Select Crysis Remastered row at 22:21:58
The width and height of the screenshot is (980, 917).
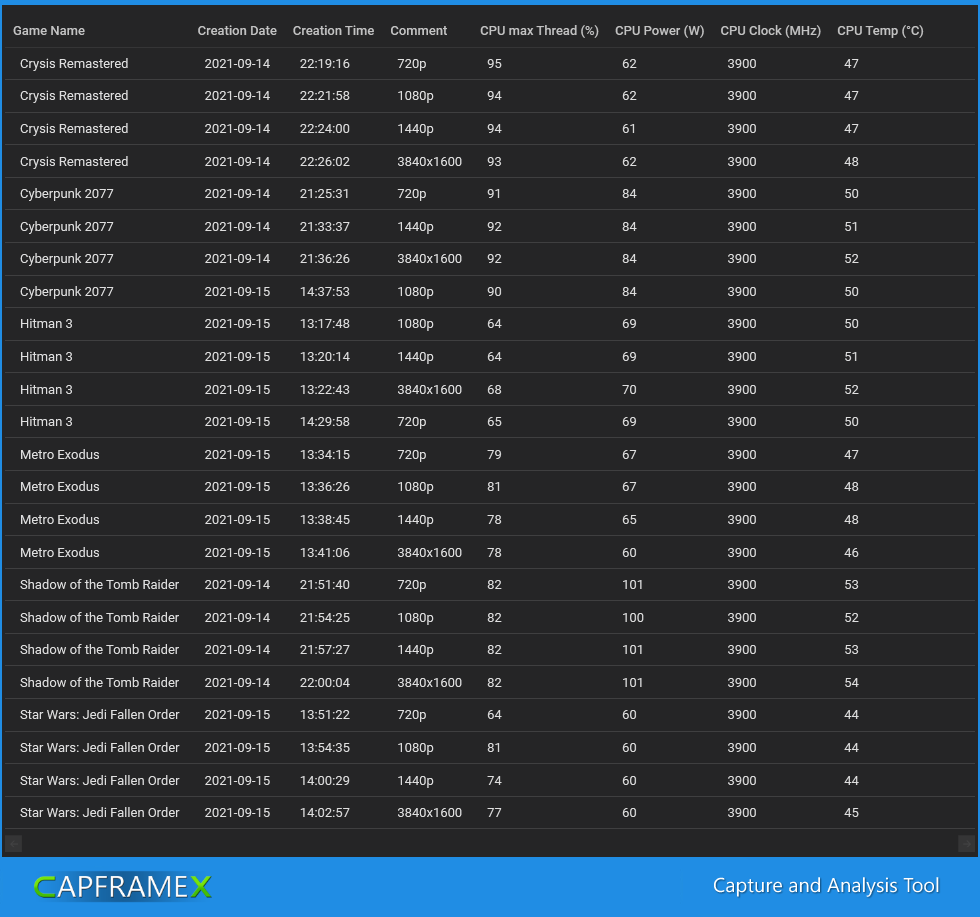[x=490, y=96]
